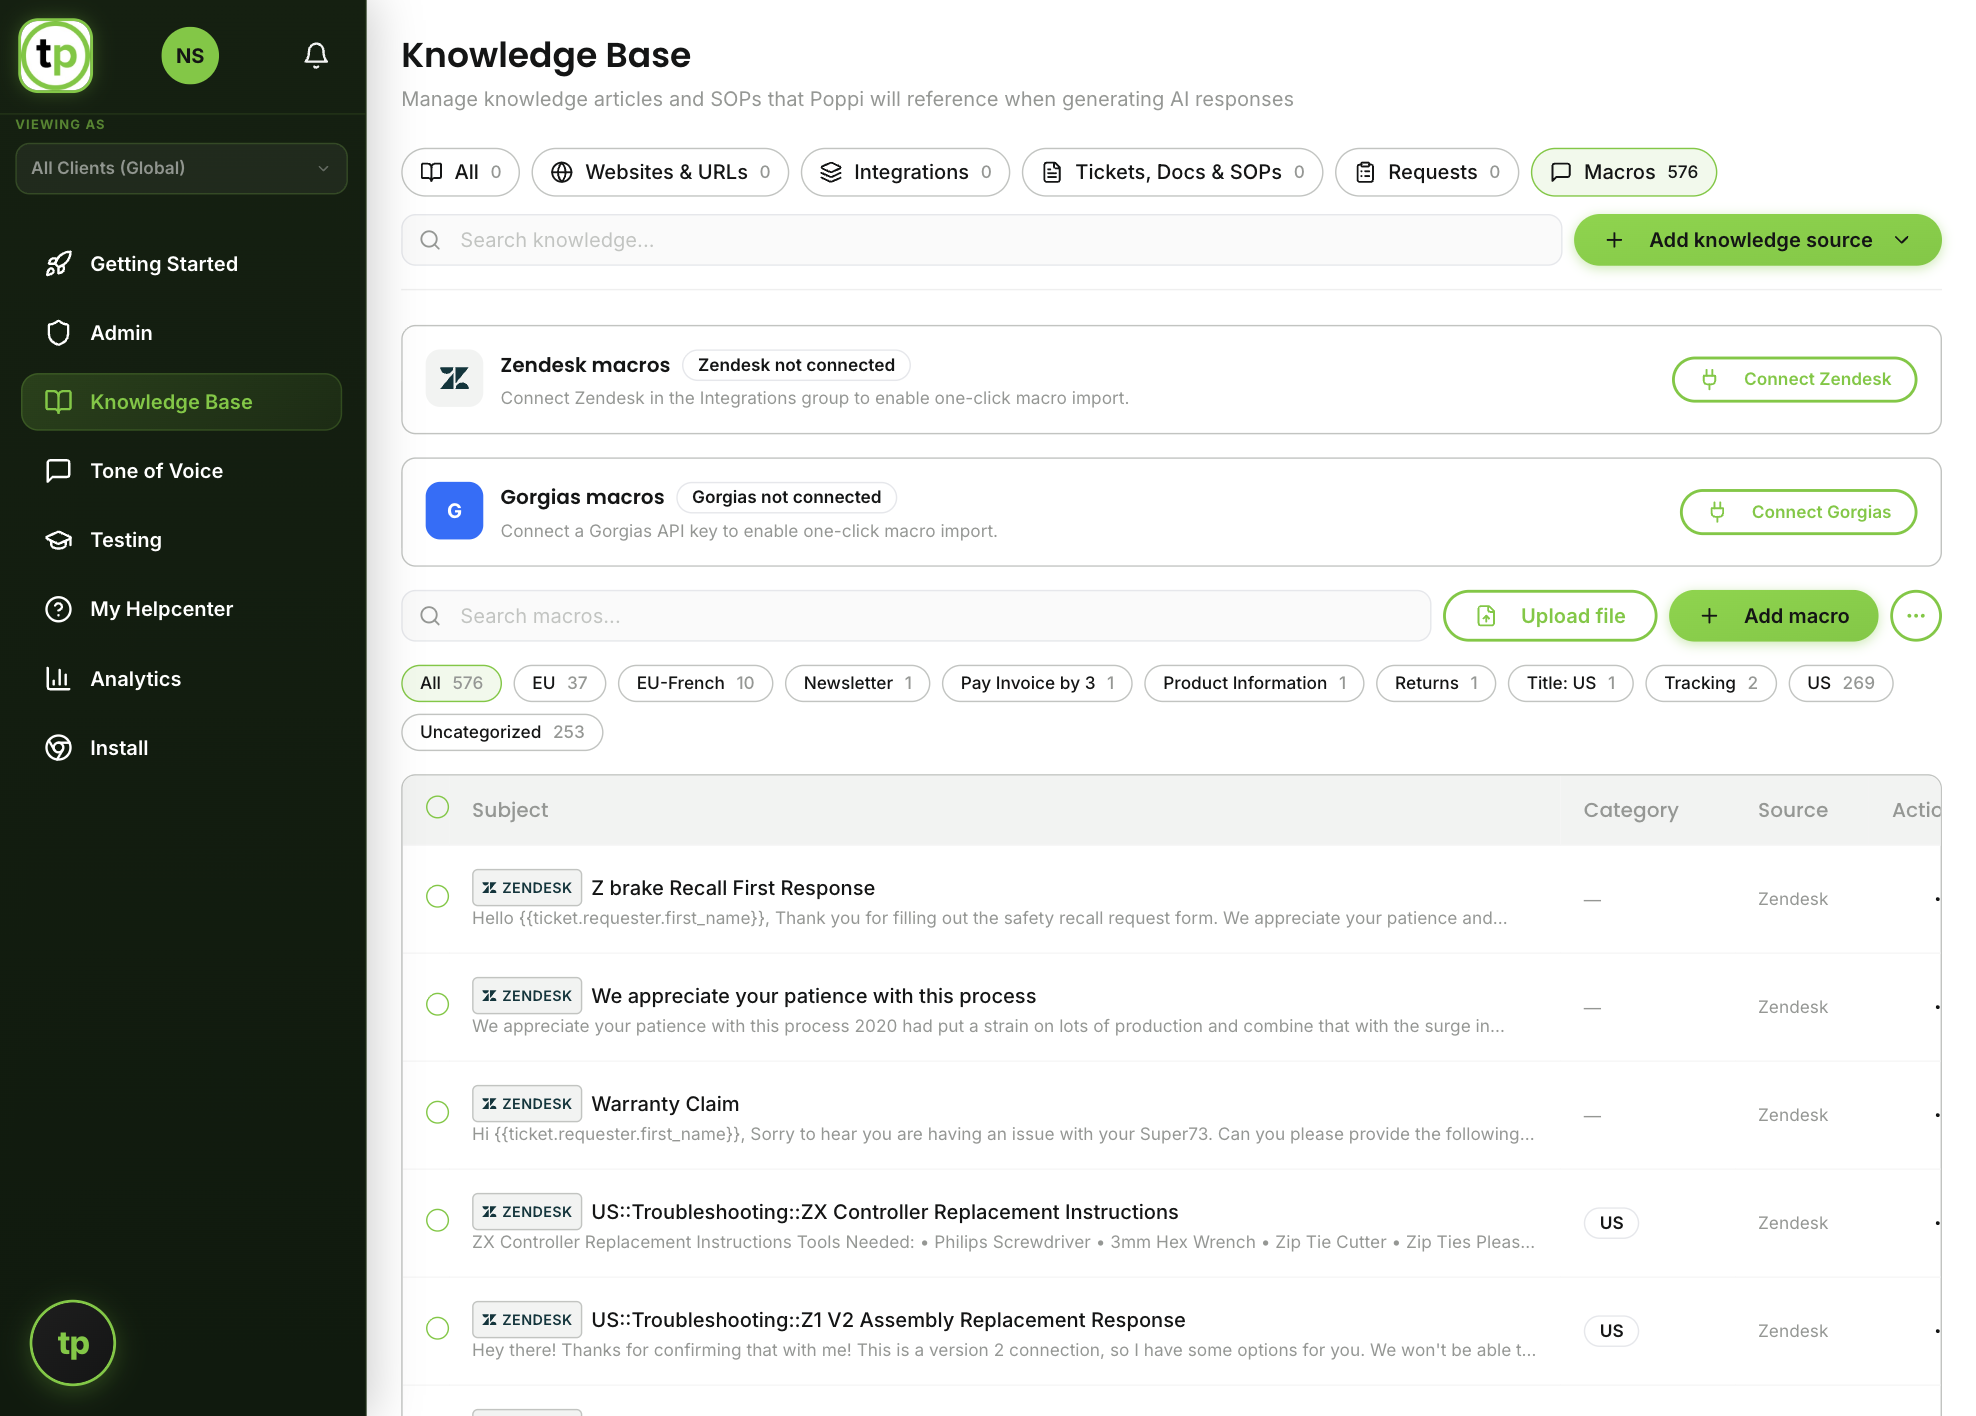Filter by Pay Invoice by 3 chip
This screenshot has width=1976, height=1416.
(x=1037, y=683)
